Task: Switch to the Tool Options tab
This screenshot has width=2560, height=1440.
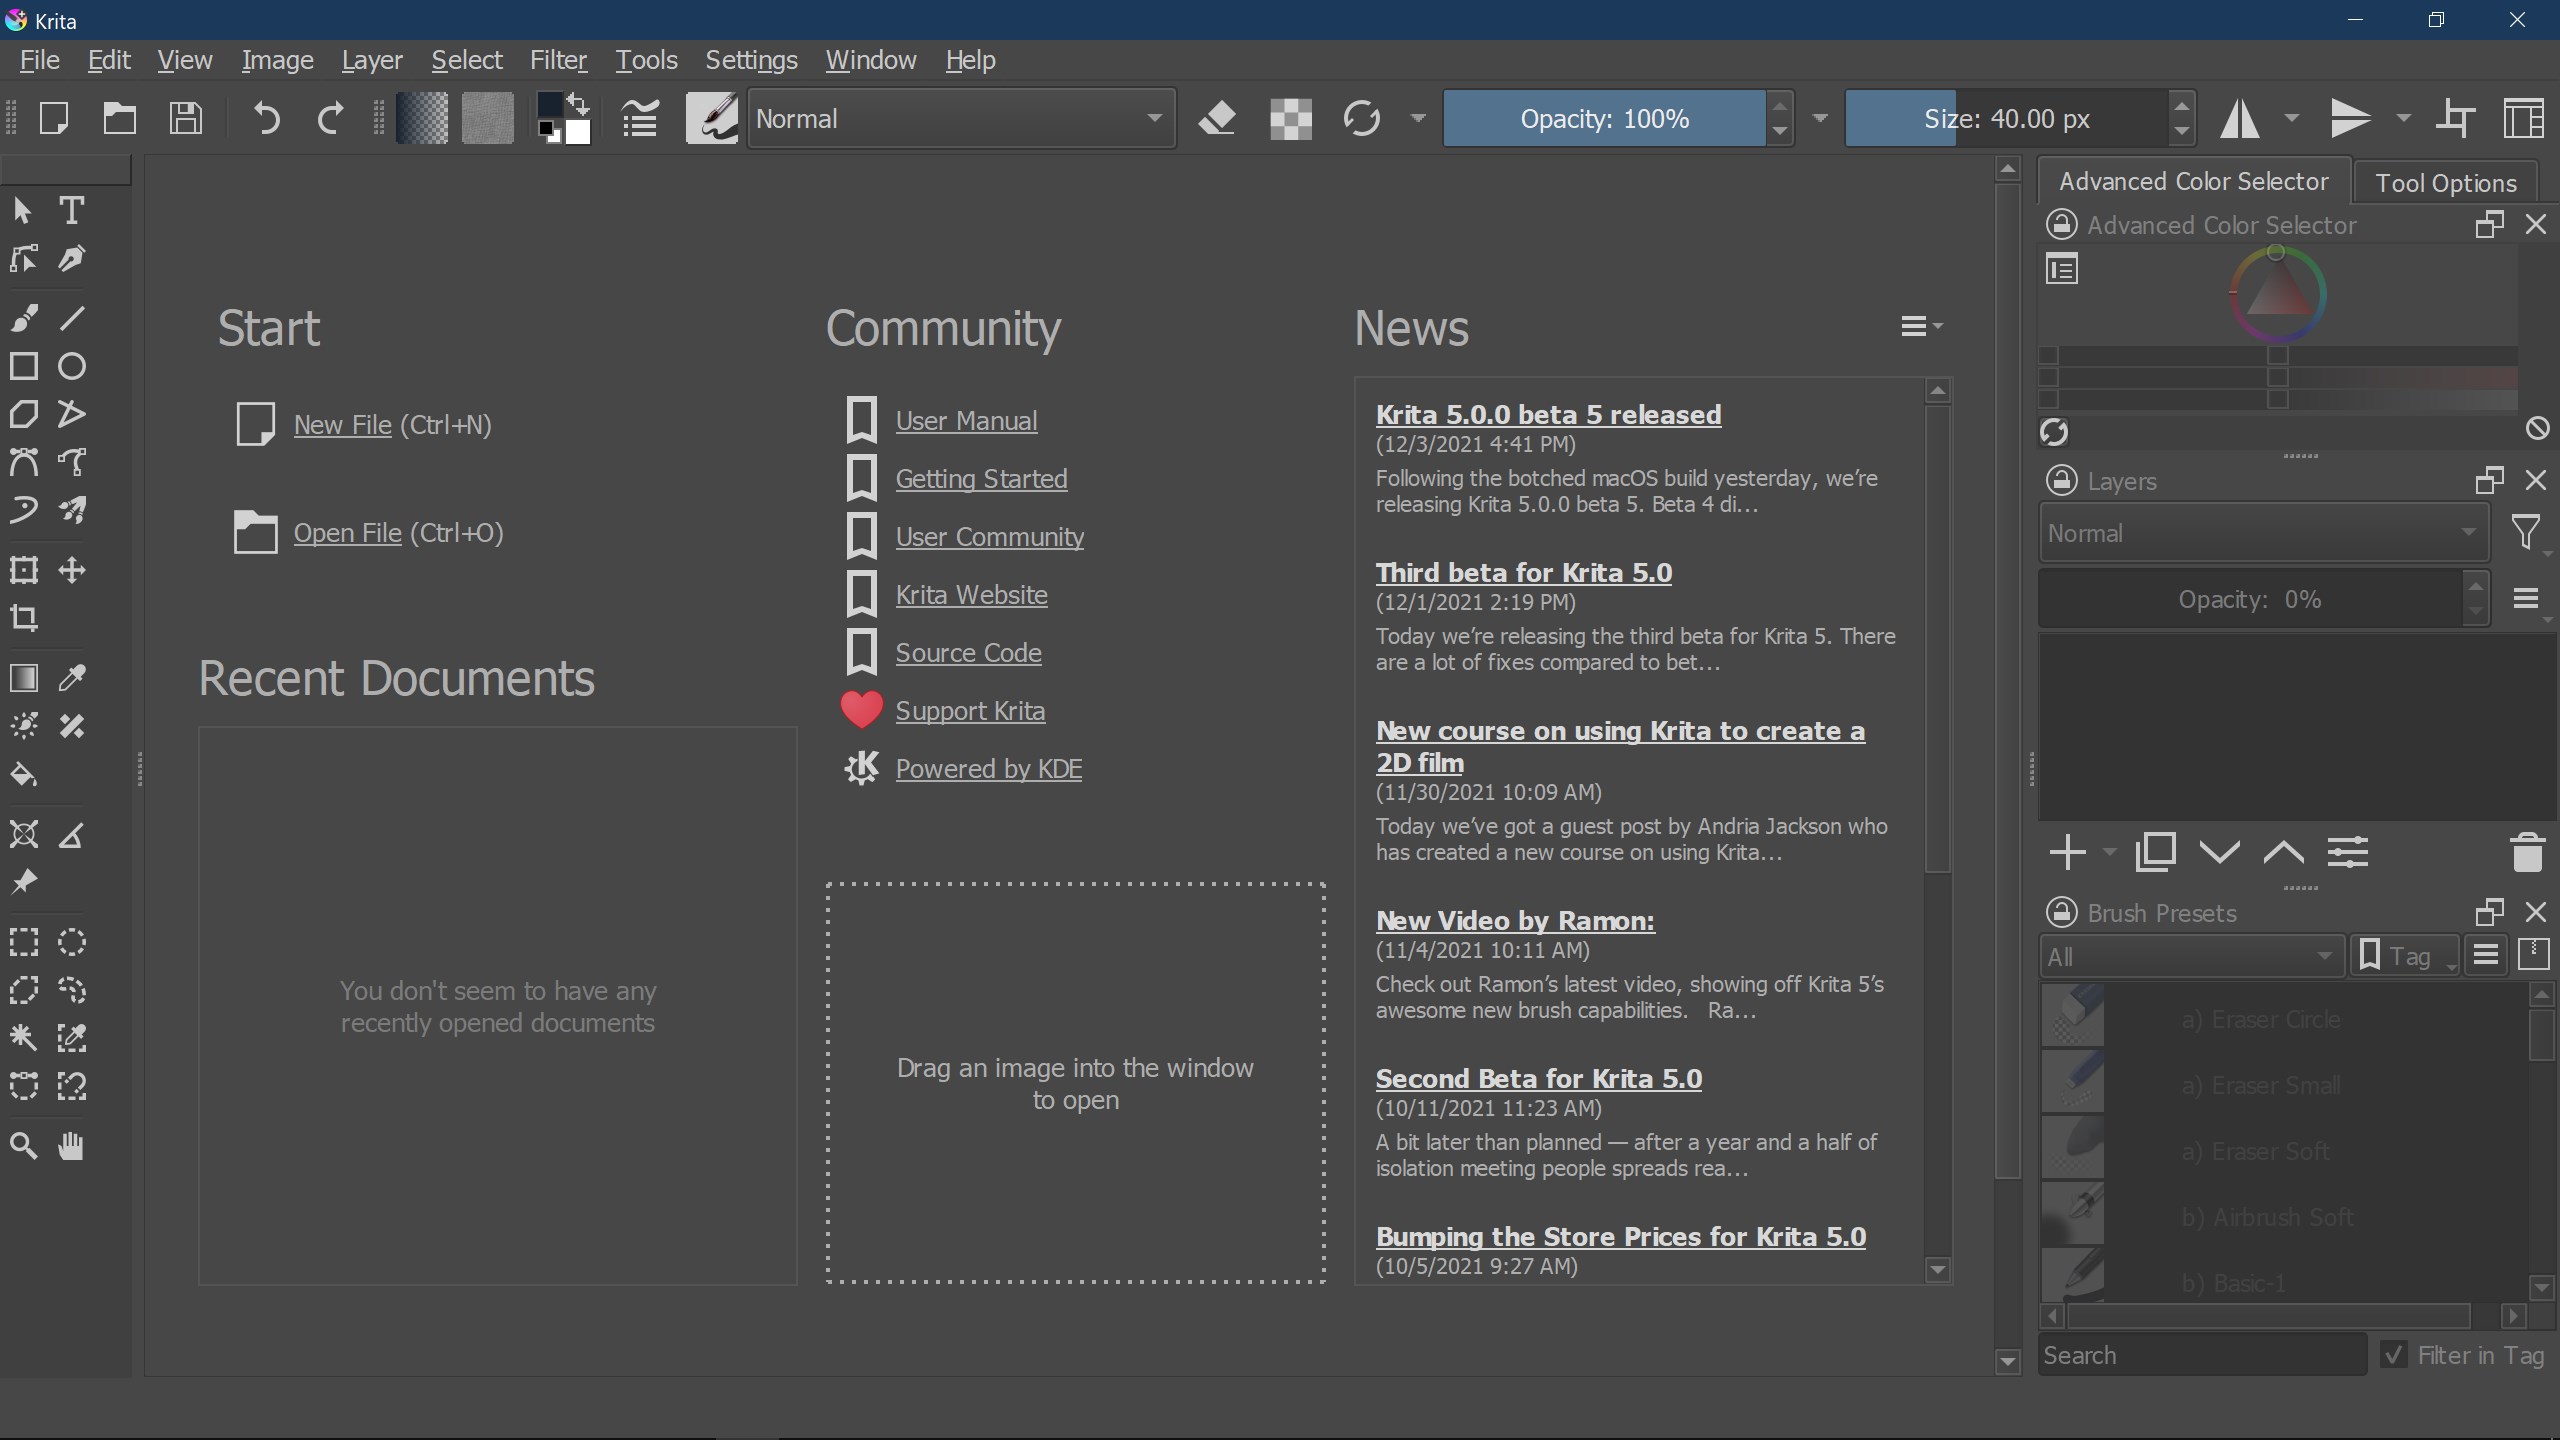Action: click(x=2446, y=182)
